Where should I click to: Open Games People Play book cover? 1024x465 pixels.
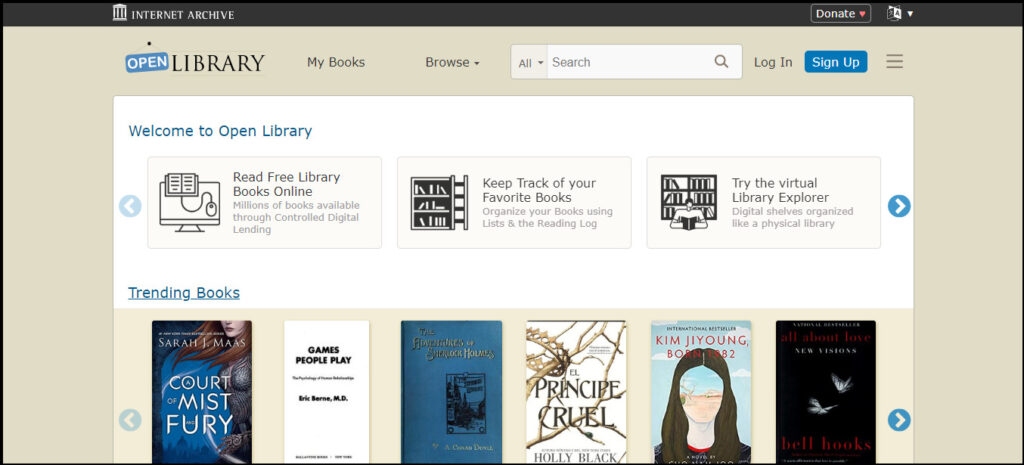[x=327, y=392]
